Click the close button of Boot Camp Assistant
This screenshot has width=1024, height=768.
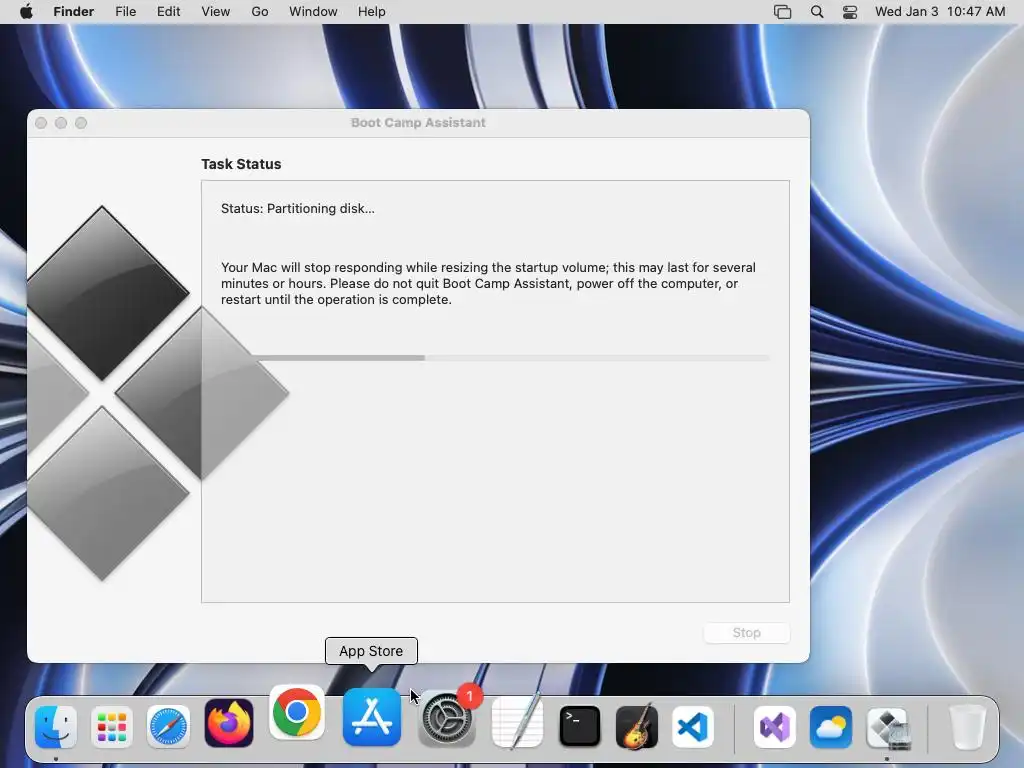[x=41, y=123]
